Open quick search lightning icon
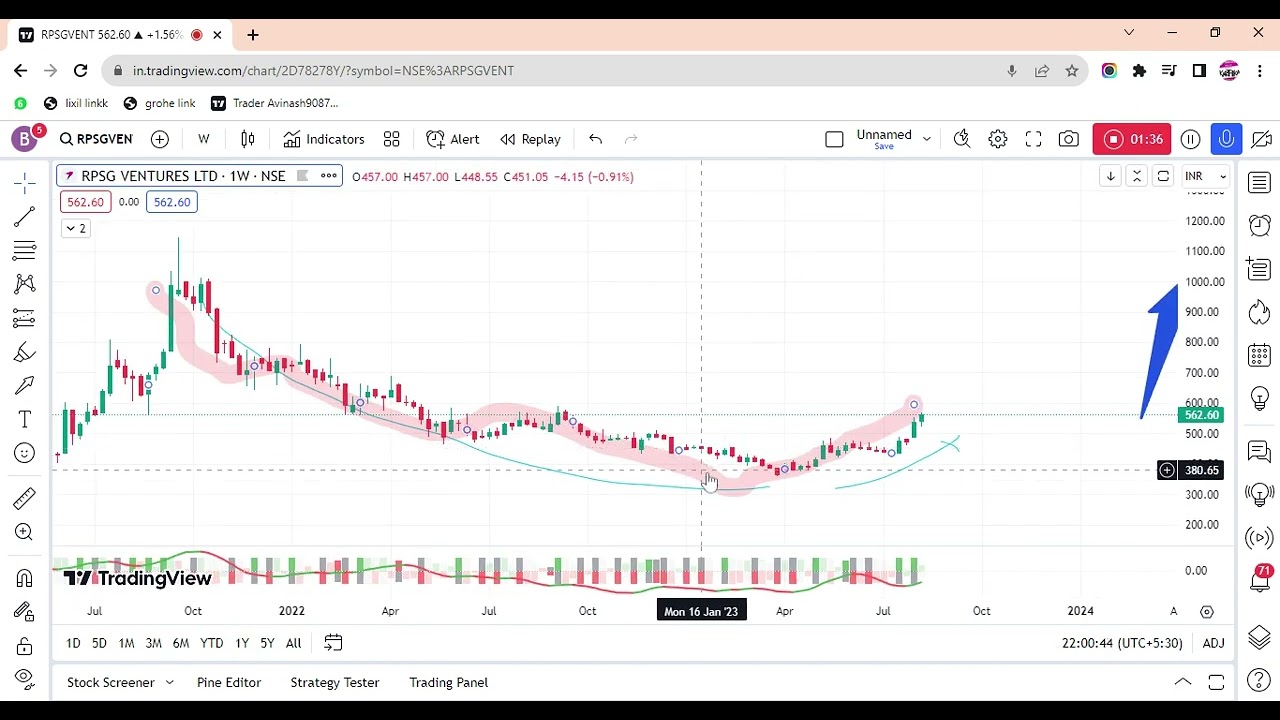Viewport: 1280px width, 720px height. pyautogui.click(x=962, y=139)
